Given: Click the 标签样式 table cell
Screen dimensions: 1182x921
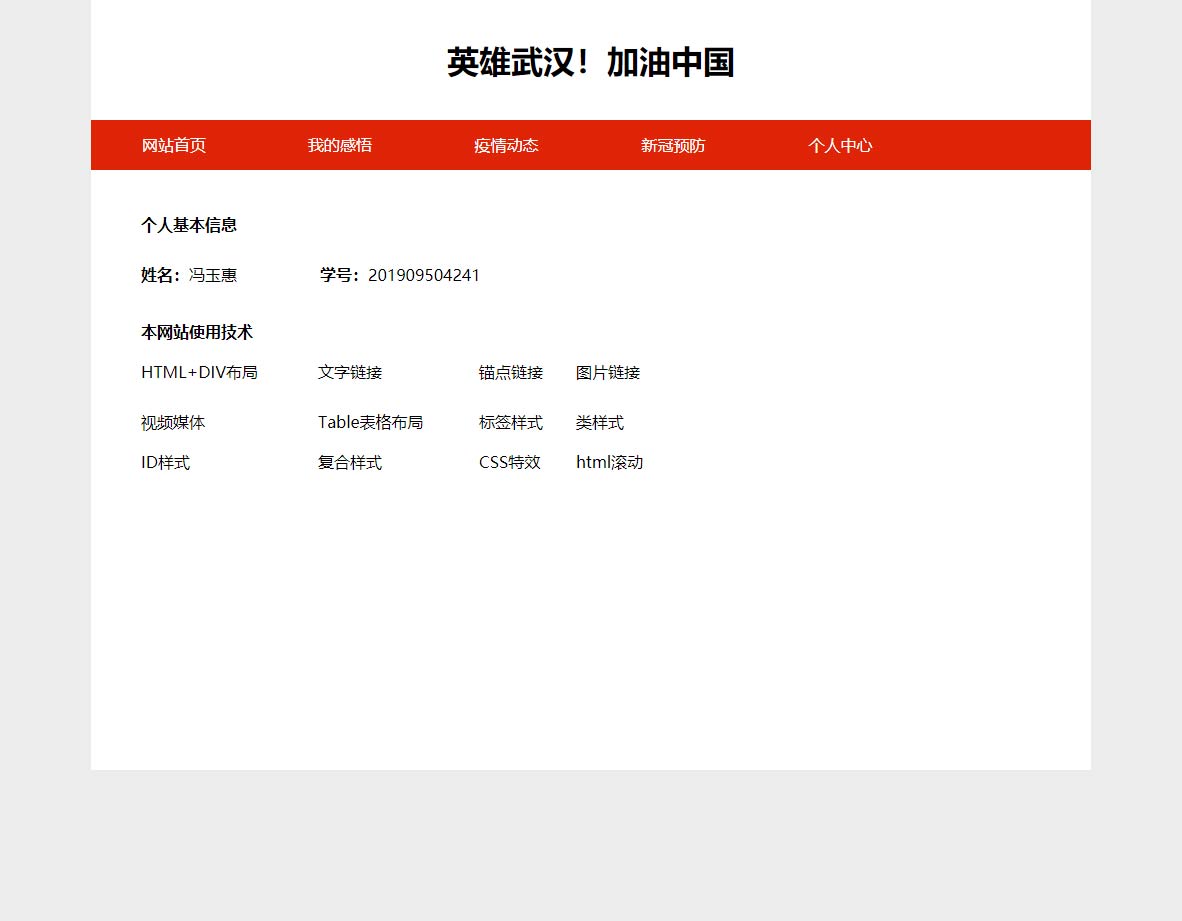Looking at the screenshot, I should 511,423.
